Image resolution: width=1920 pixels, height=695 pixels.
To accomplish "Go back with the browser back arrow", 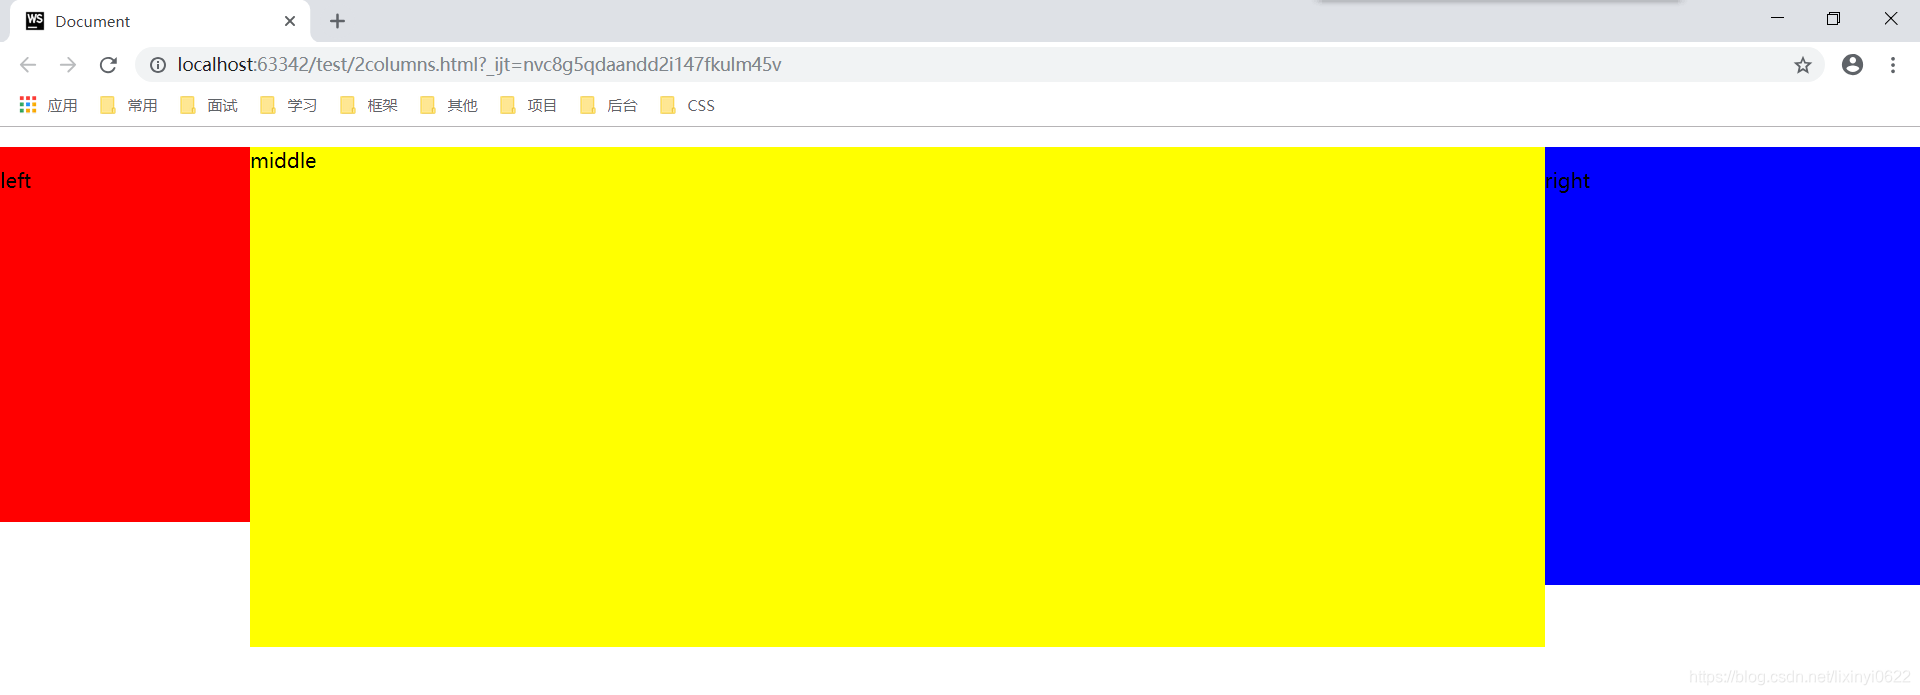I will [28, 65].
